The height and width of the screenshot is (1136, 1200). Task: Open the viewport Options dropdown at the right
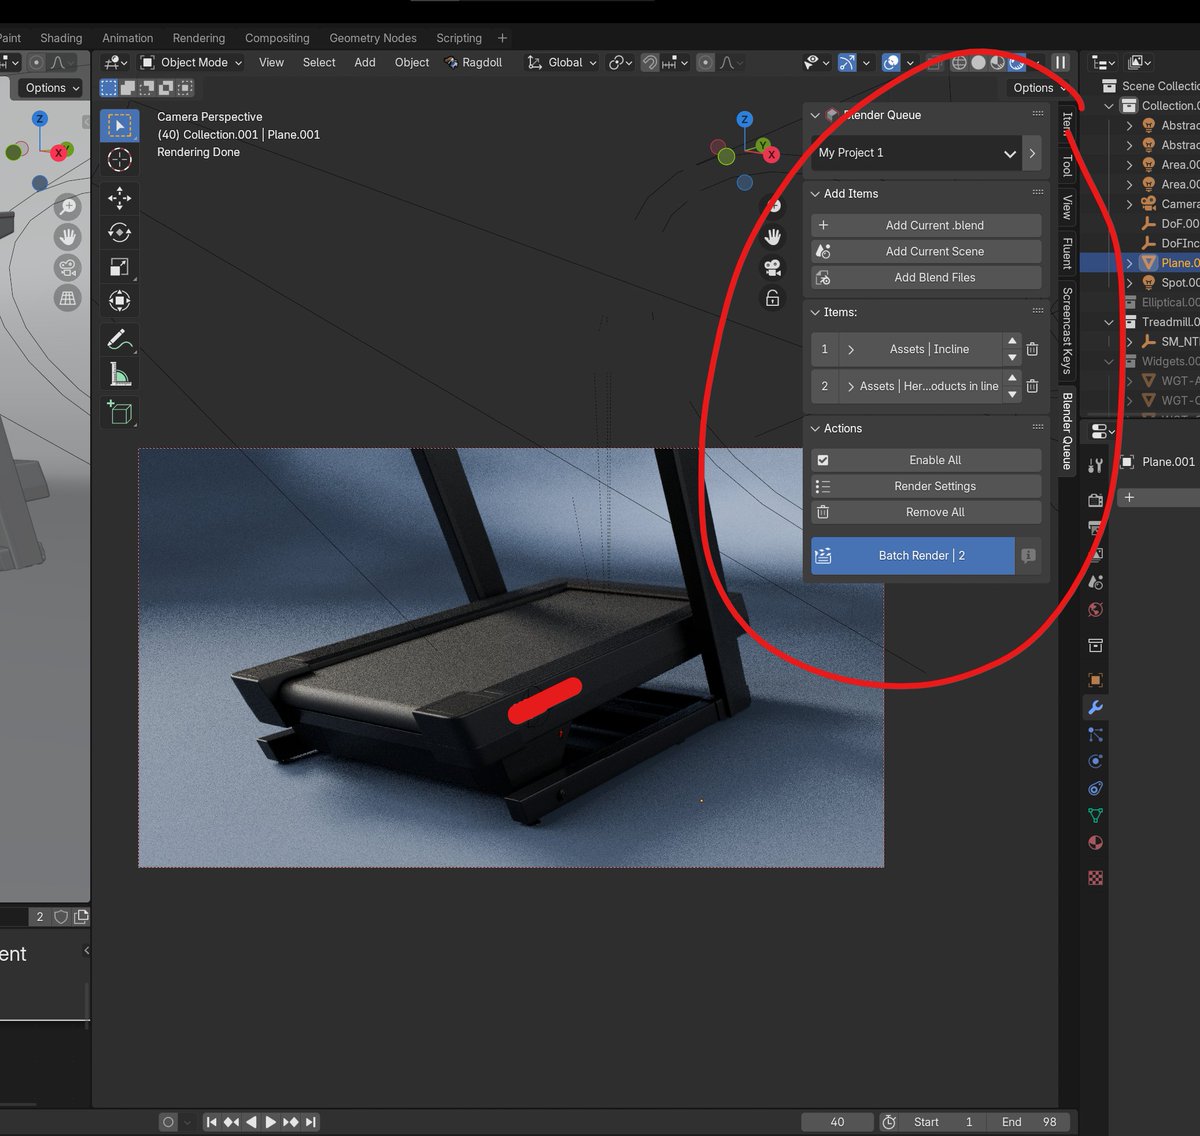pos(1040,88)
